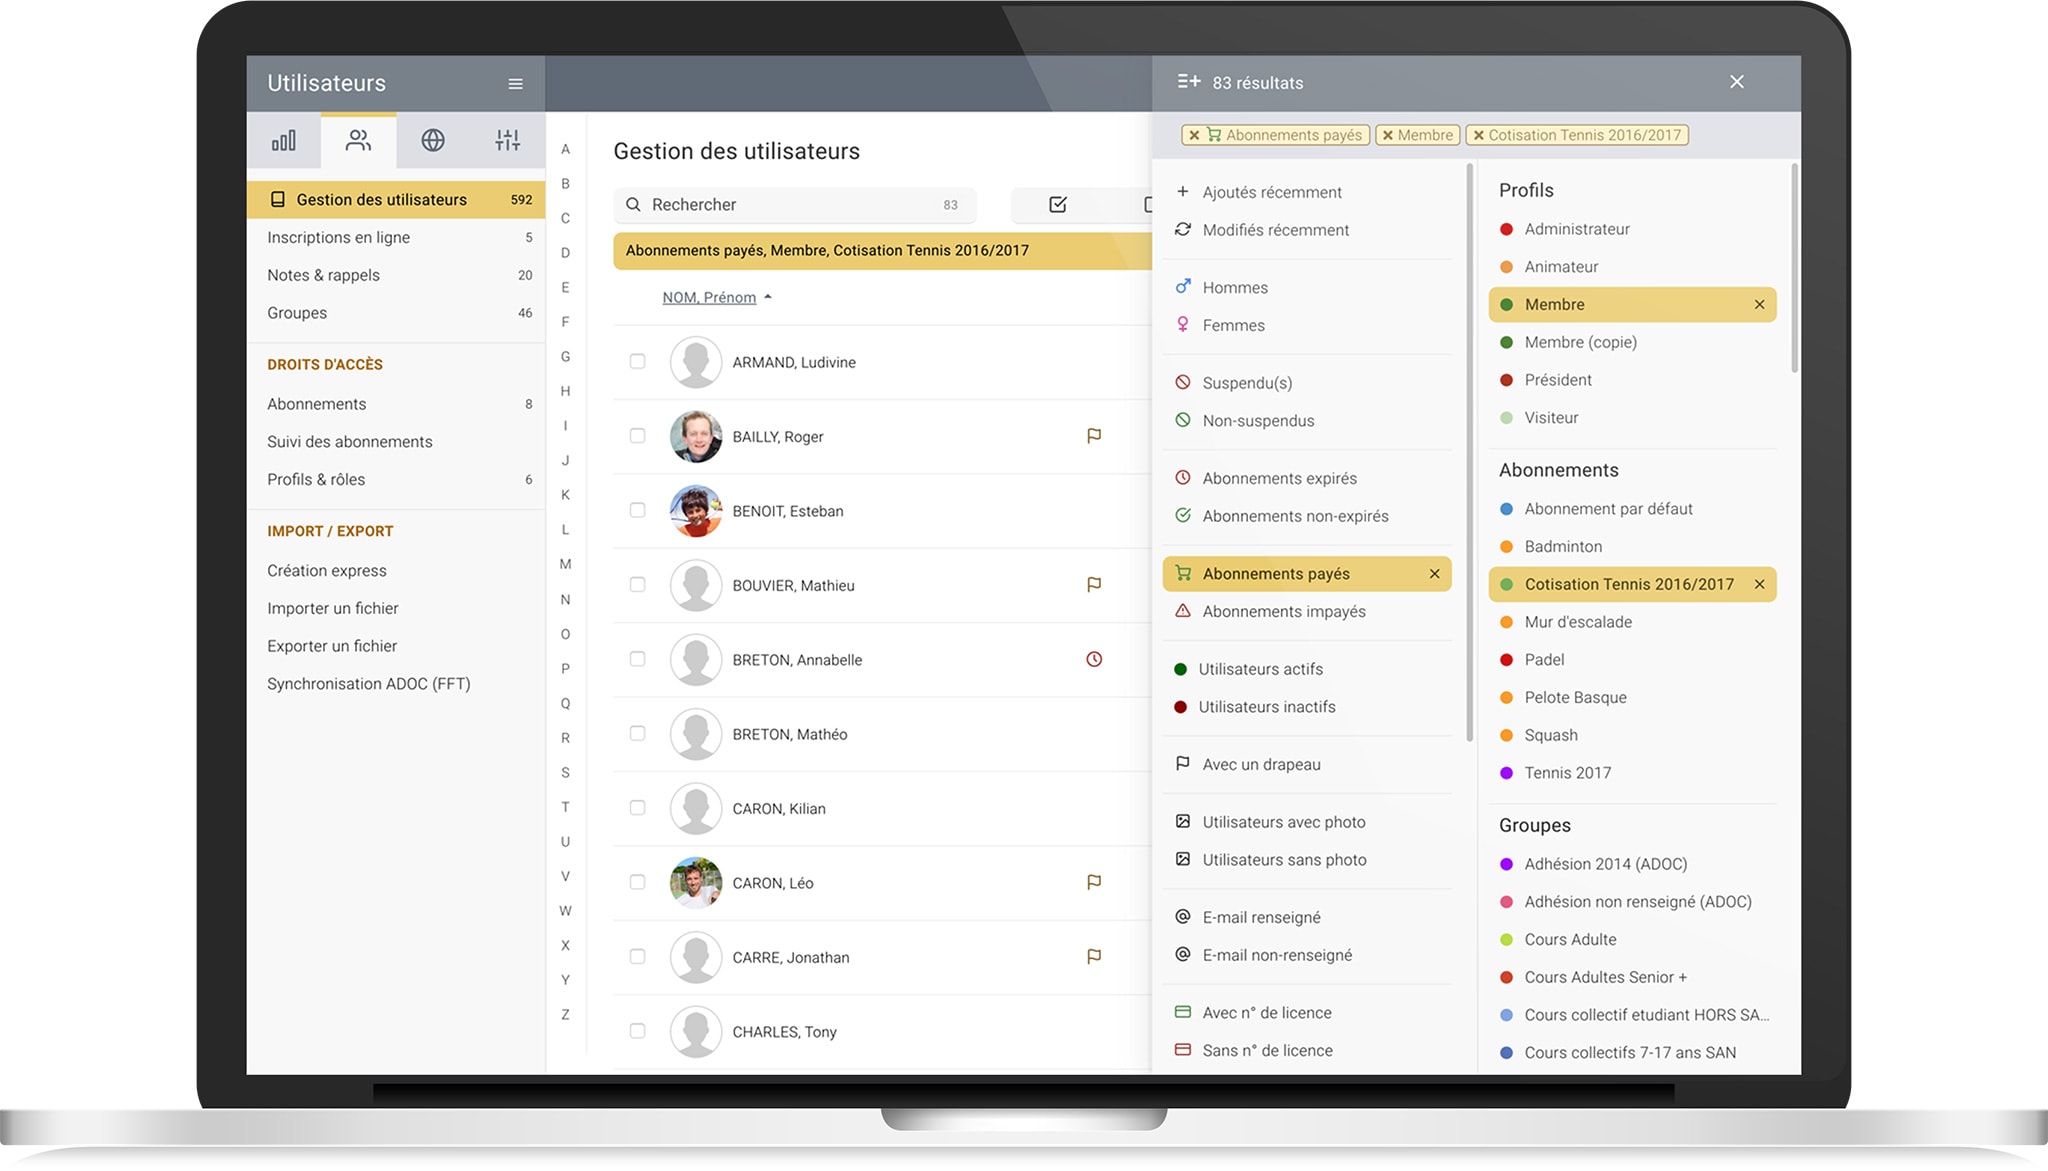Open the sliders settings tab
Image resolution: width=2048 pixels, height=1171 pixels.
[x=507, y=141]
